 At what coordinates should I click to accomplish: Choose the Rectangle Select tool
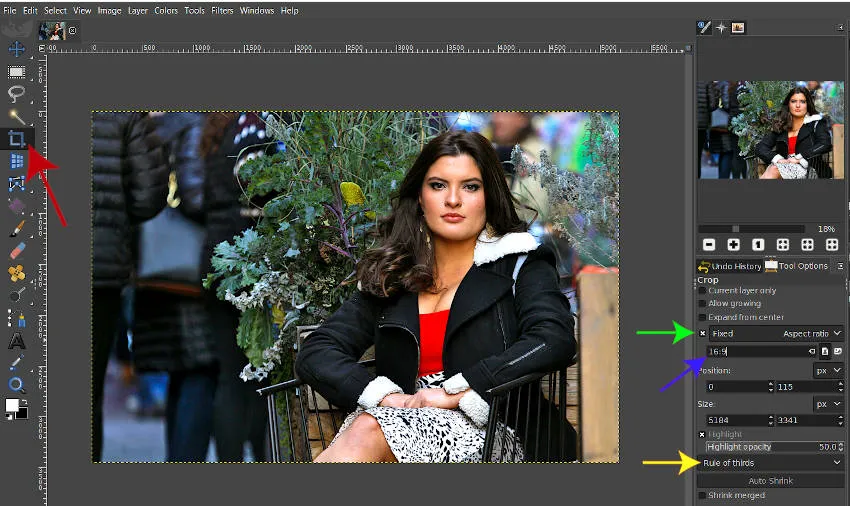tap(17, 72)
